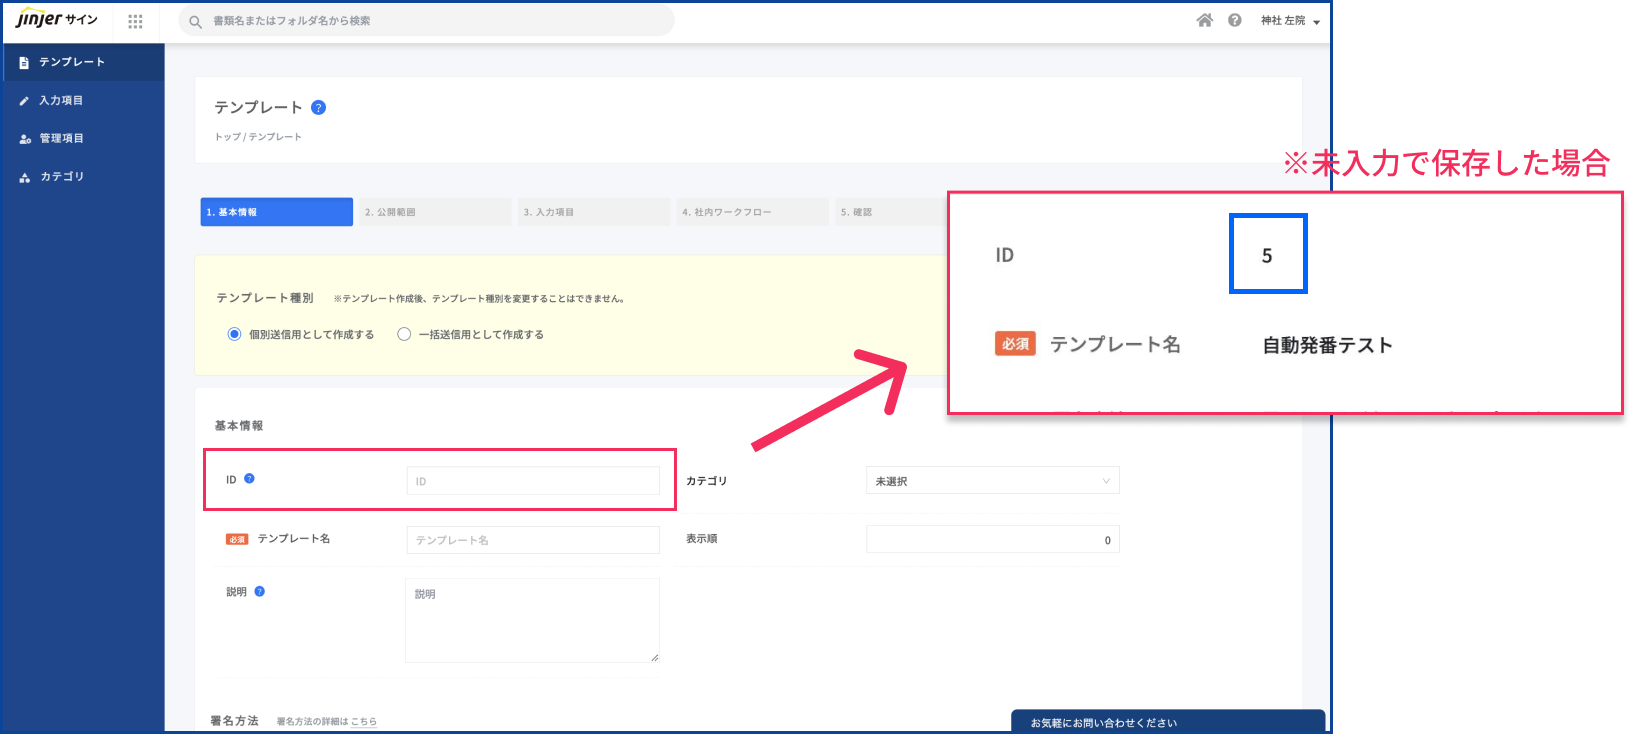Go to カテゴリ in the sidebar
1631x734 pixels.
point(61,176)
